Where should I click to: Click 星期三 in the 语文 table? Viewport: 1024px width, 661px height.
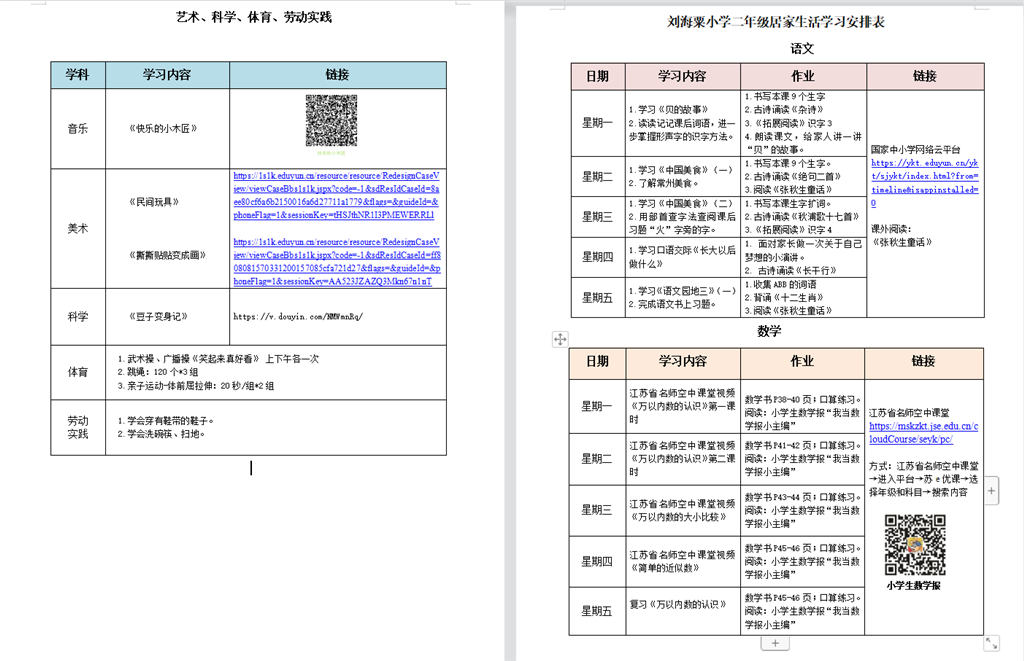[598, 217]
